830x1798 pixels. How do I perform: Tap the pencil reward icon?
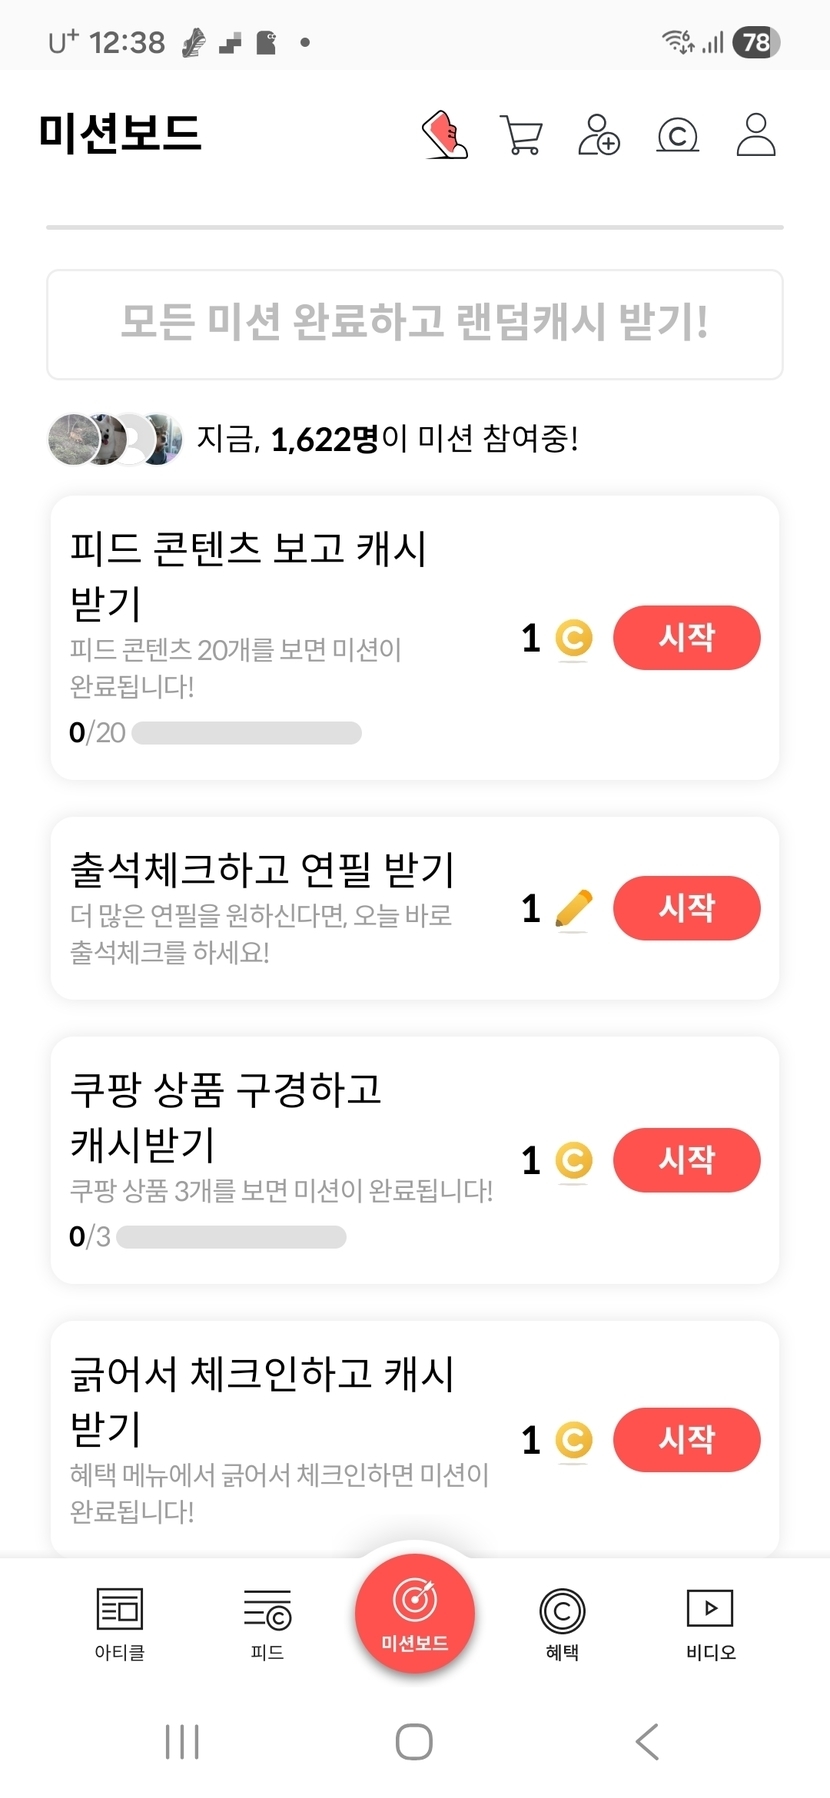click(573, 909)
